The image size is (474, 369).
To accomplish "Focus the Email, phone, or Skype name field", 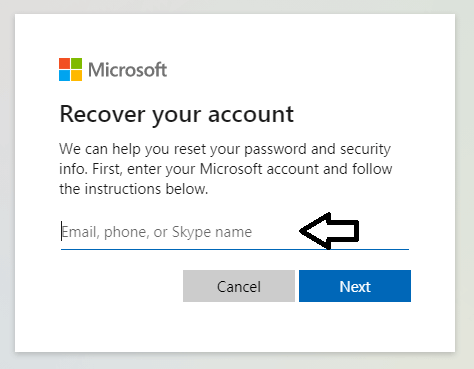I will point(235,232).
